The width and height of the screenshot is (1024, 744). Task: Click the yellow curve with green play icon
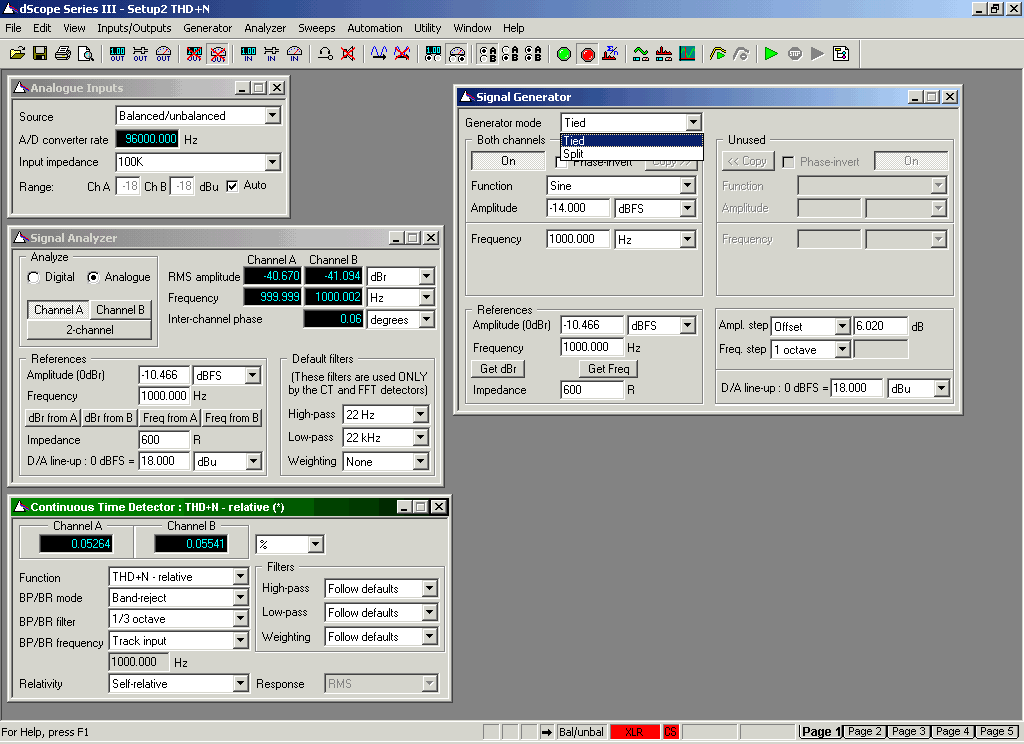(718, 54)
